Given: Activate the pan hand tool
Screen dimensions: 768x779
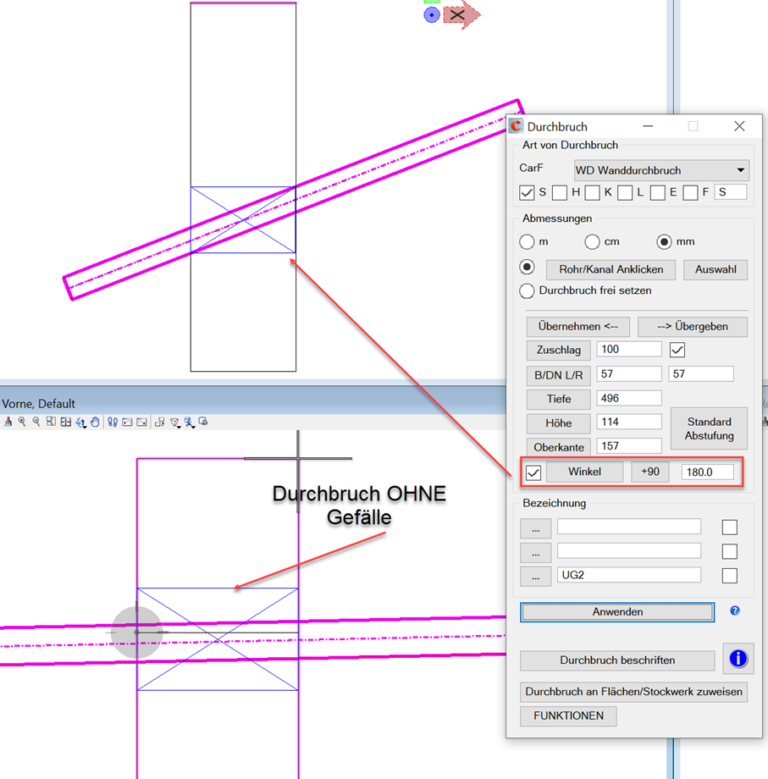Looking at the screenshot, I should 95,422.
